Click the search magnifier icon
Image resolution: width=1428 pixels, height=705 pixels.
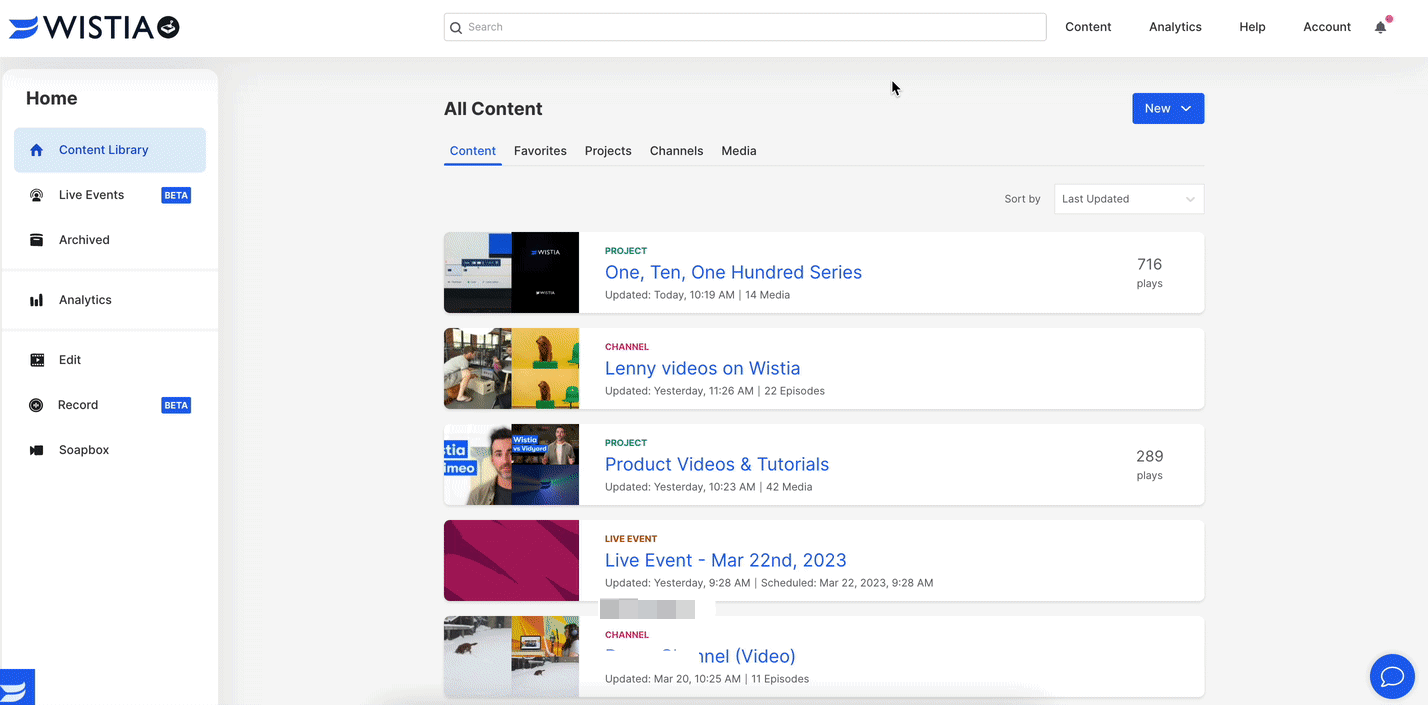(456, 28)
